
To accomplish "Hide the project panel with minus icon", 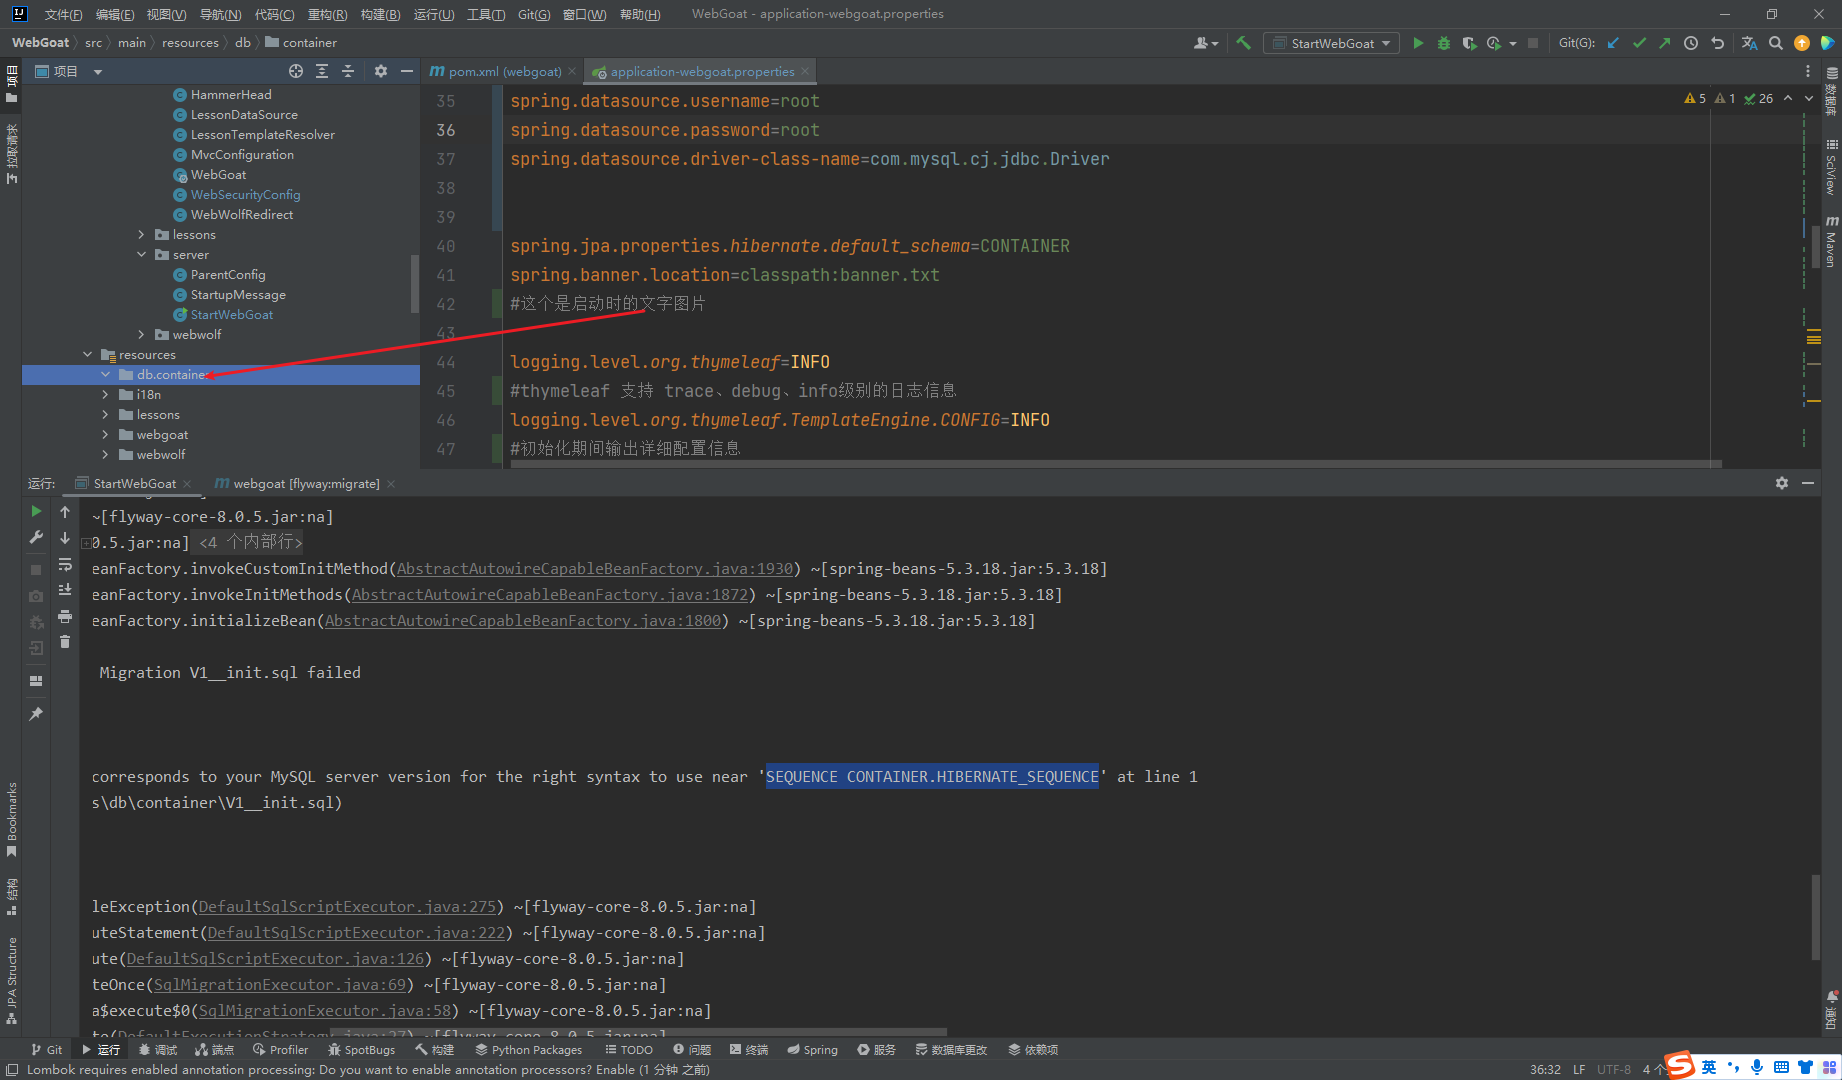I will tap(406, 71).
